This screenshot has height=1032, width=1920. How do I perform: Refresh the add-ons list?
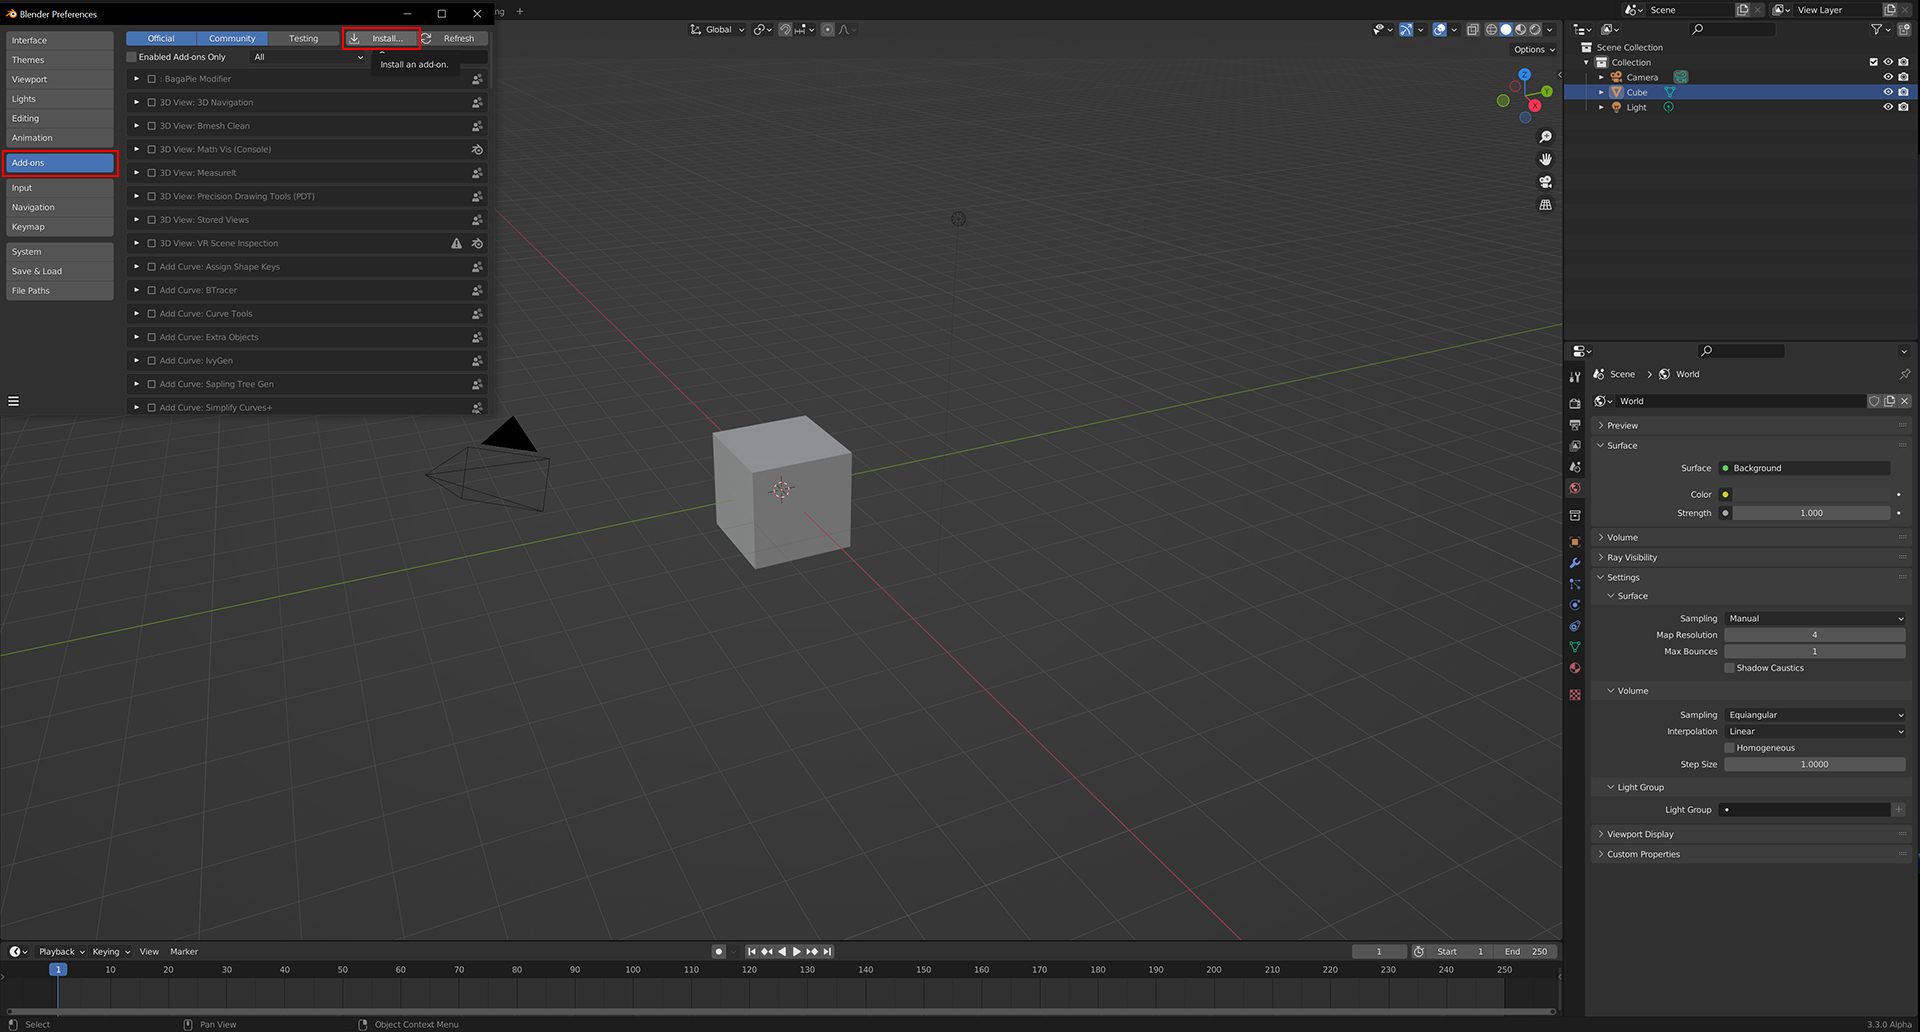(452, 38)
